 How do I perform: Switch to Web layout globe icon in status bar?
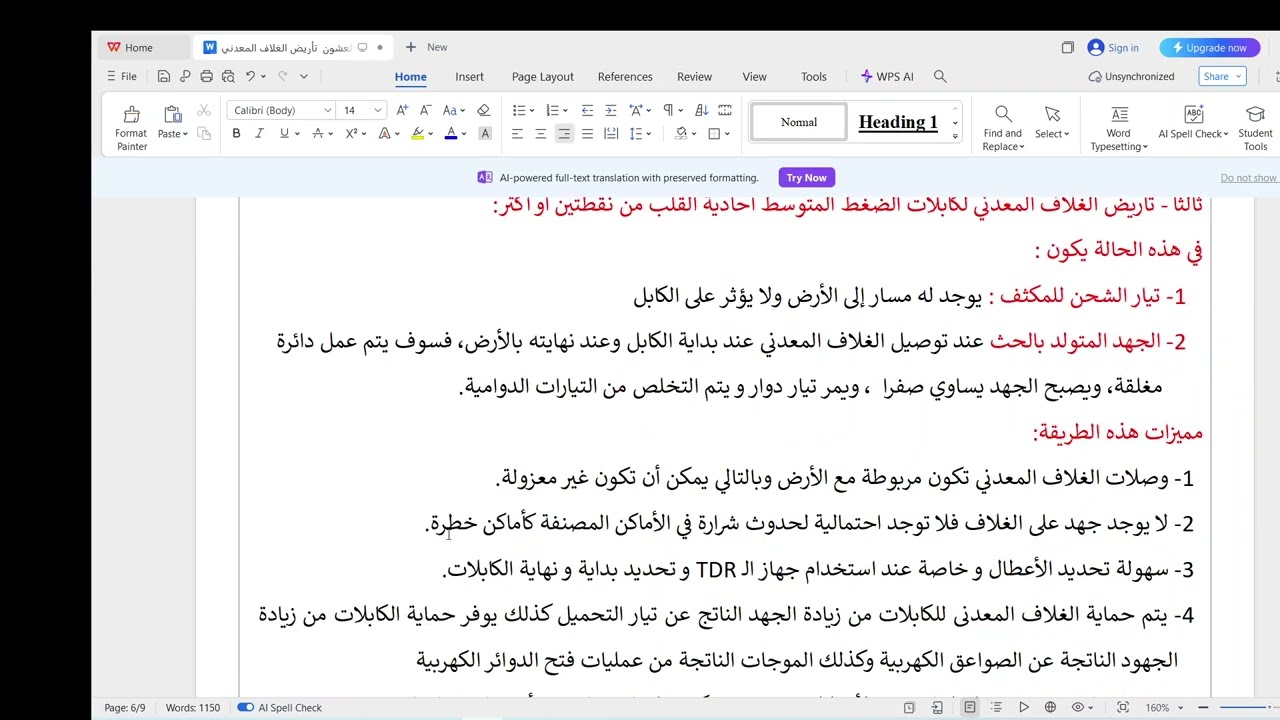point(1050,707)
